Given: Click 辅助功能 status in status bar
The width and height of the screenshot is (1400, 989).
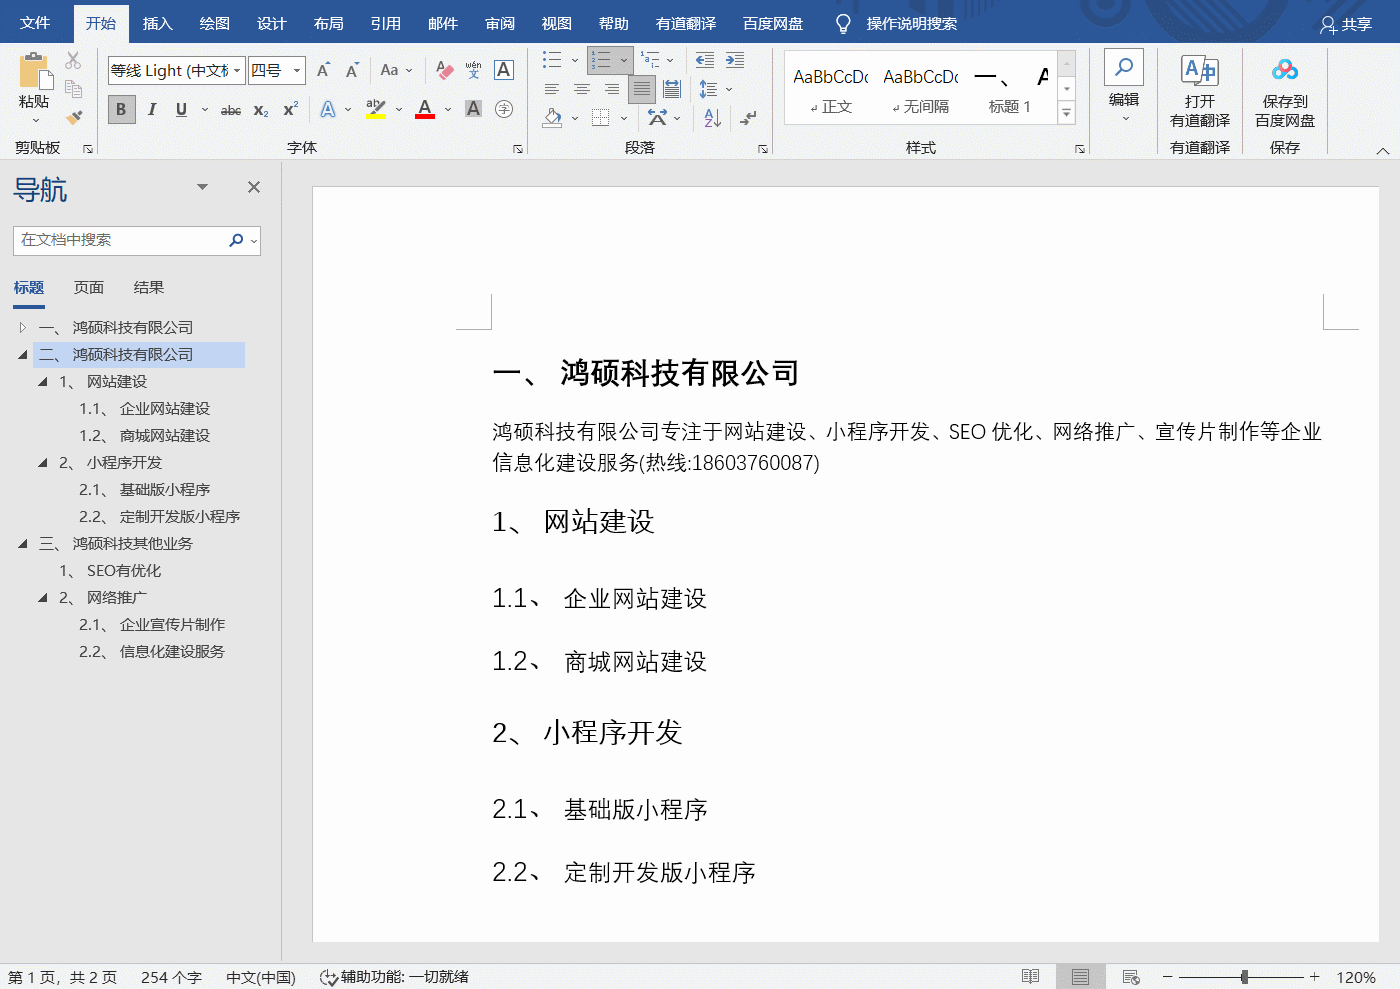Looking at the screenshot, I should [x=394, y=977].
